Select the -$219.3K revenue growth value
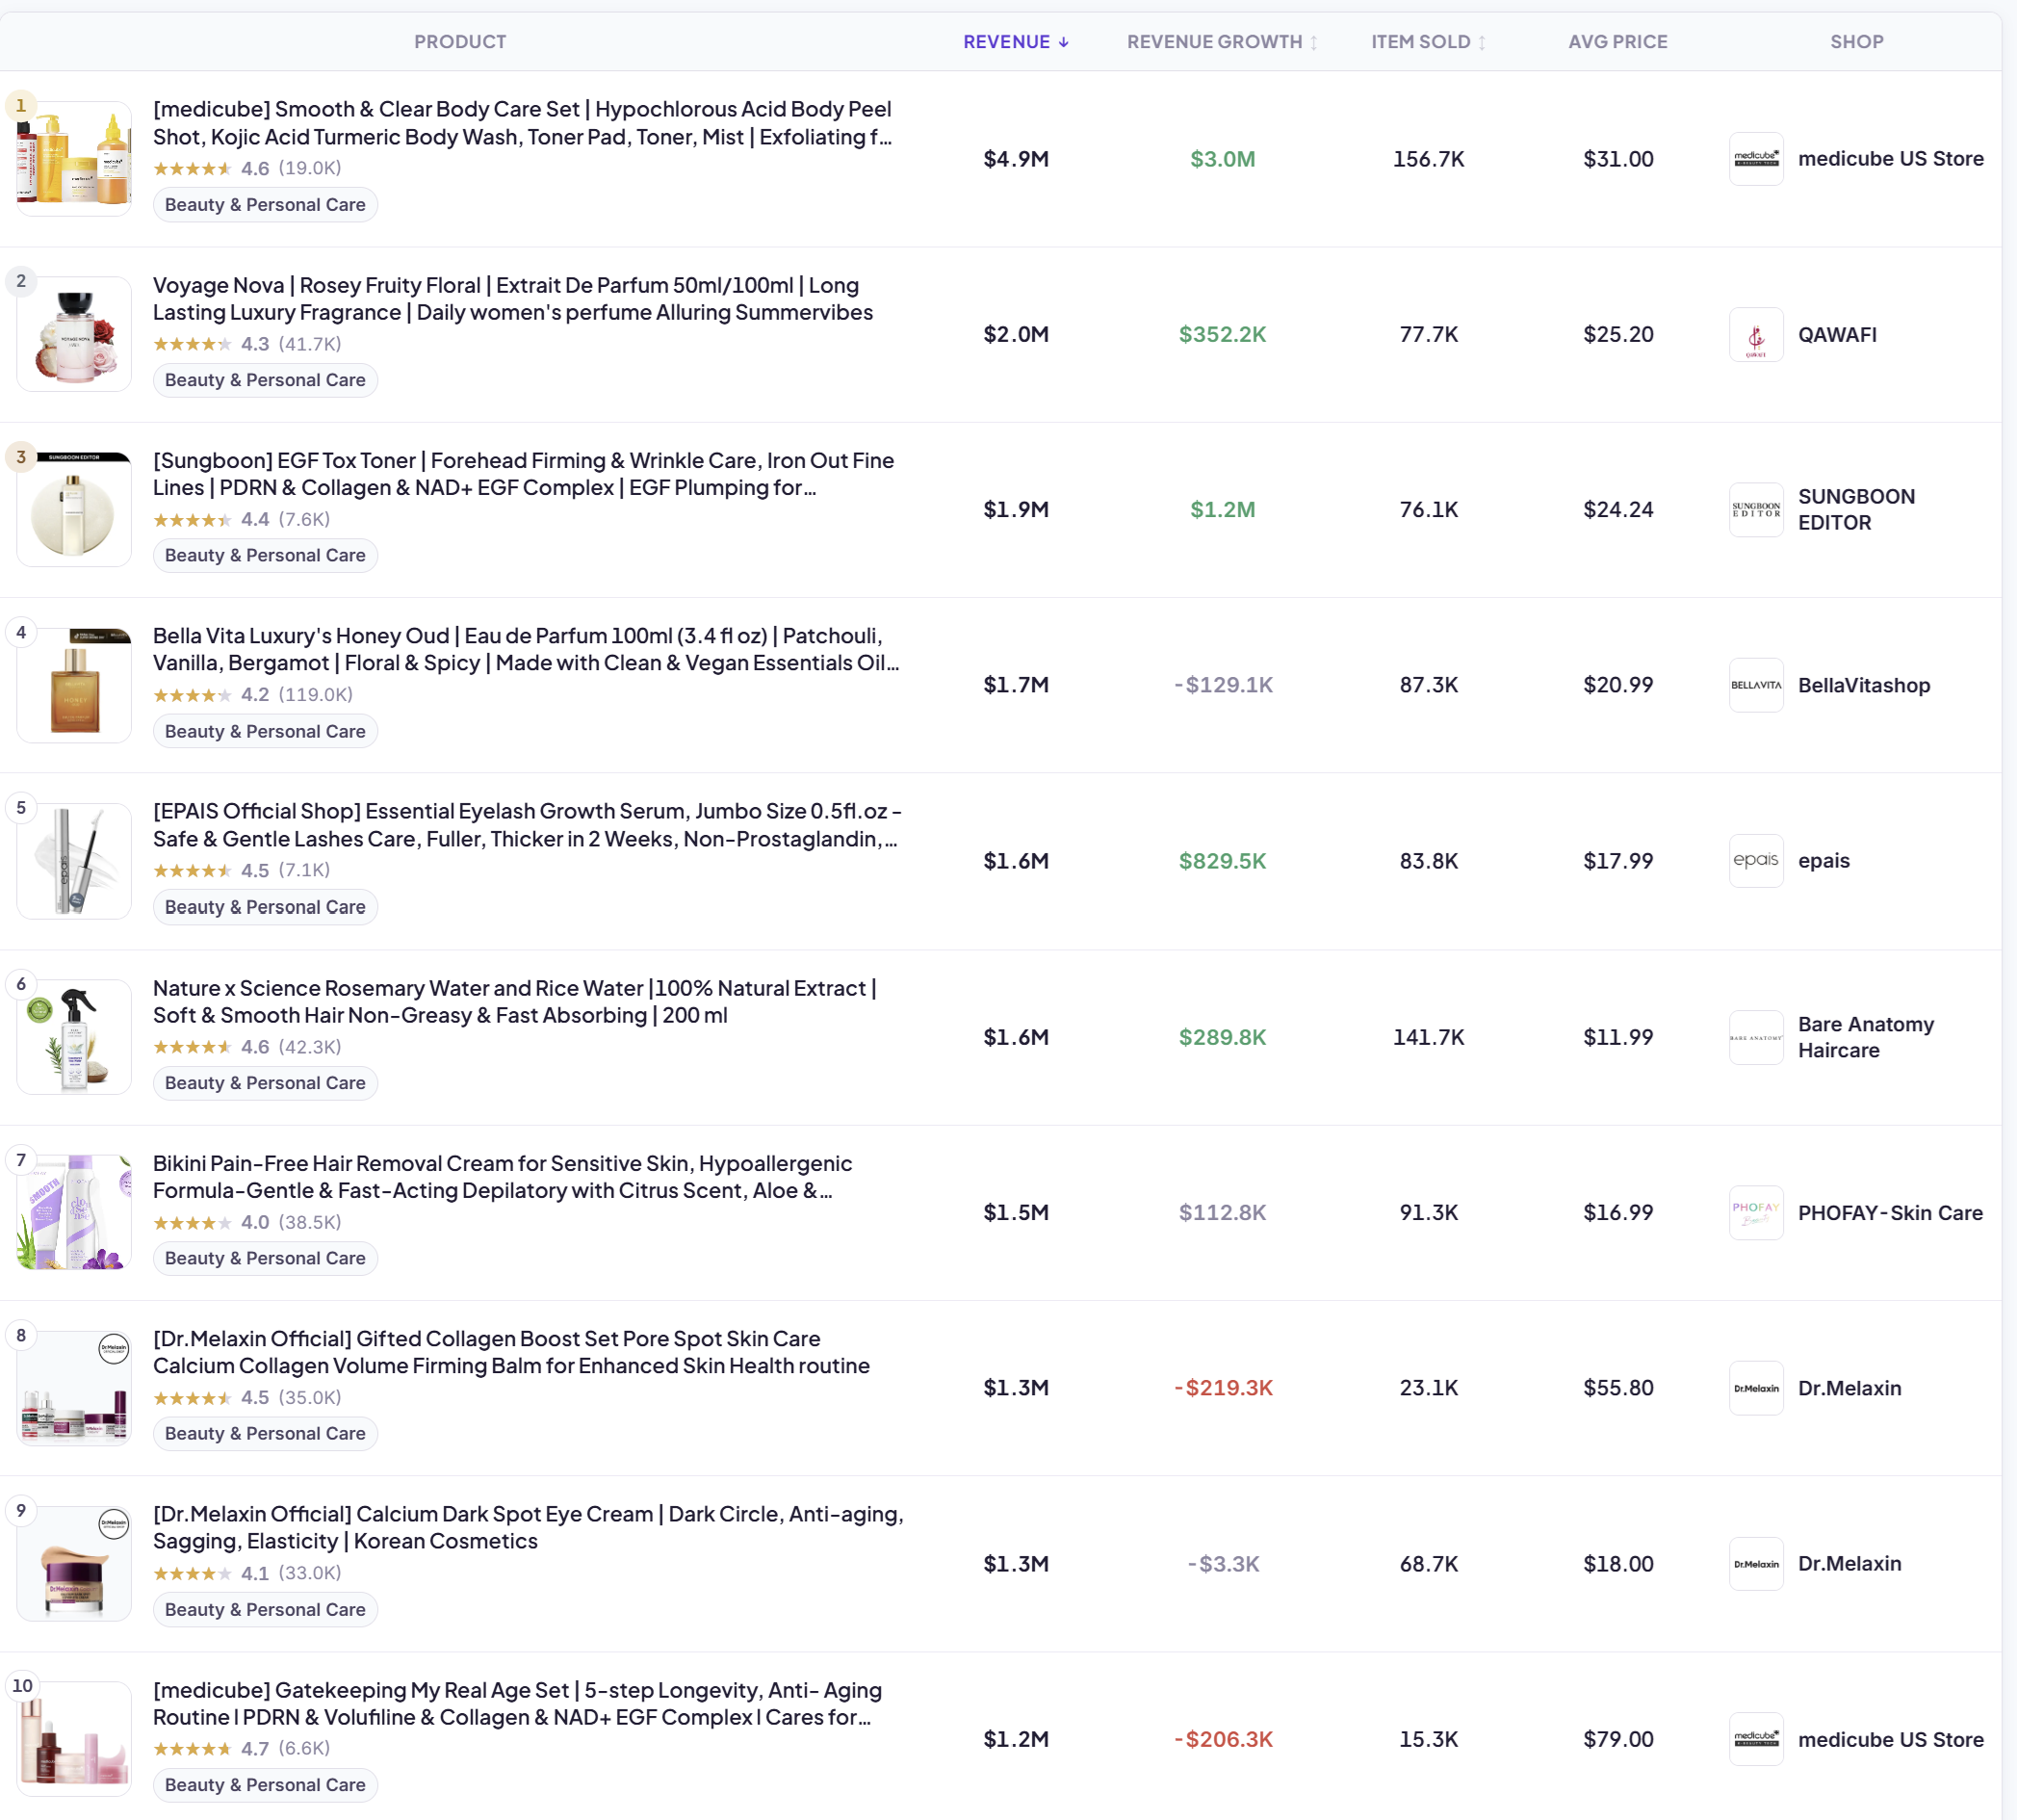 [1222, 1387]
